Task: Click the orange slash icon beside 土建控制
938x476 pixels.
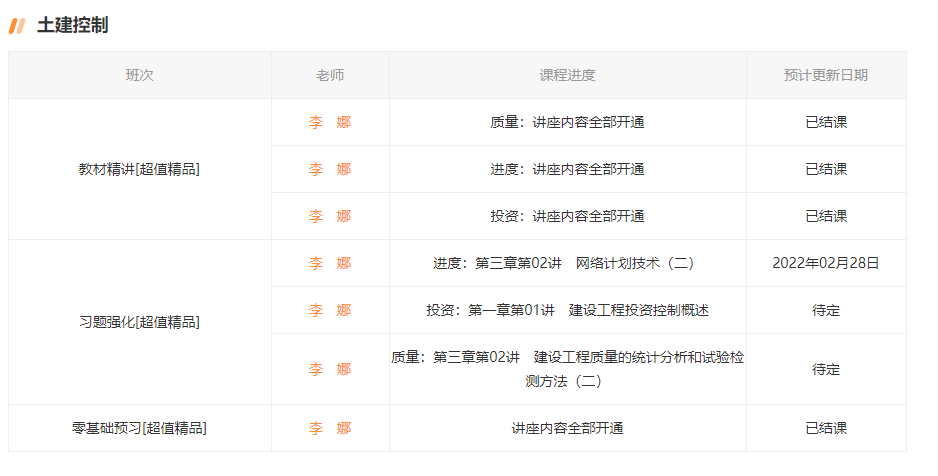Action: point(17,26)
